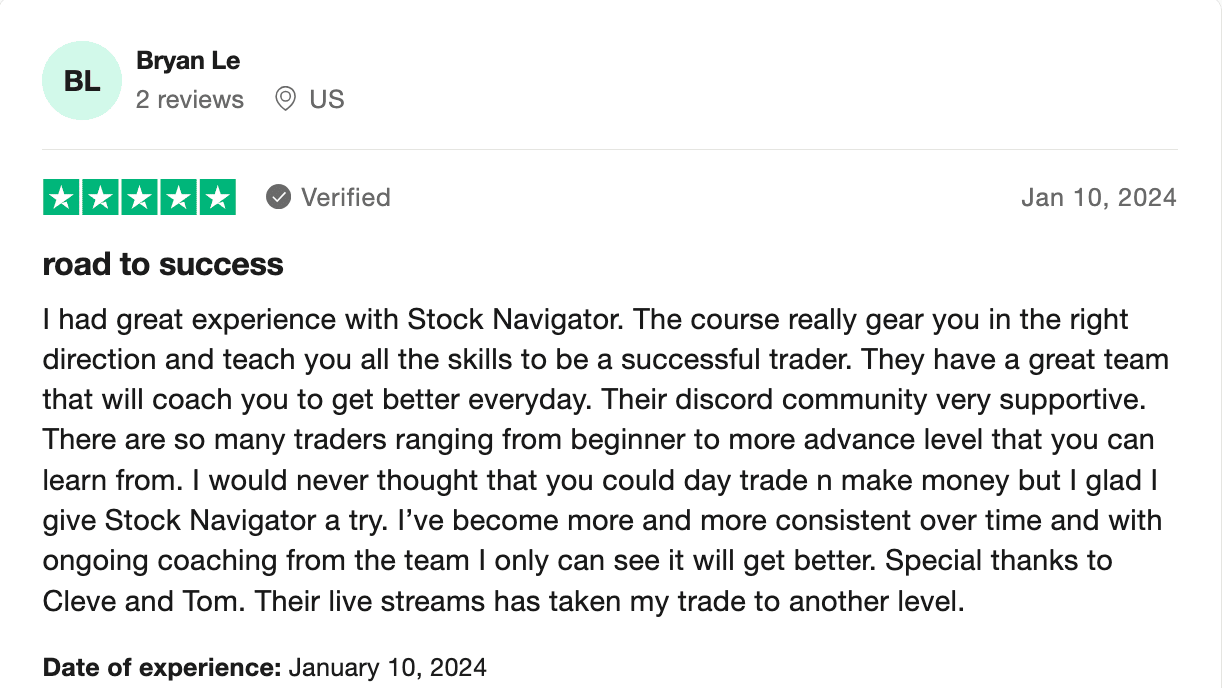The image size is (1222, 688).
Task: Click the BL avatar circle
Action: click(x=82, y=81)
